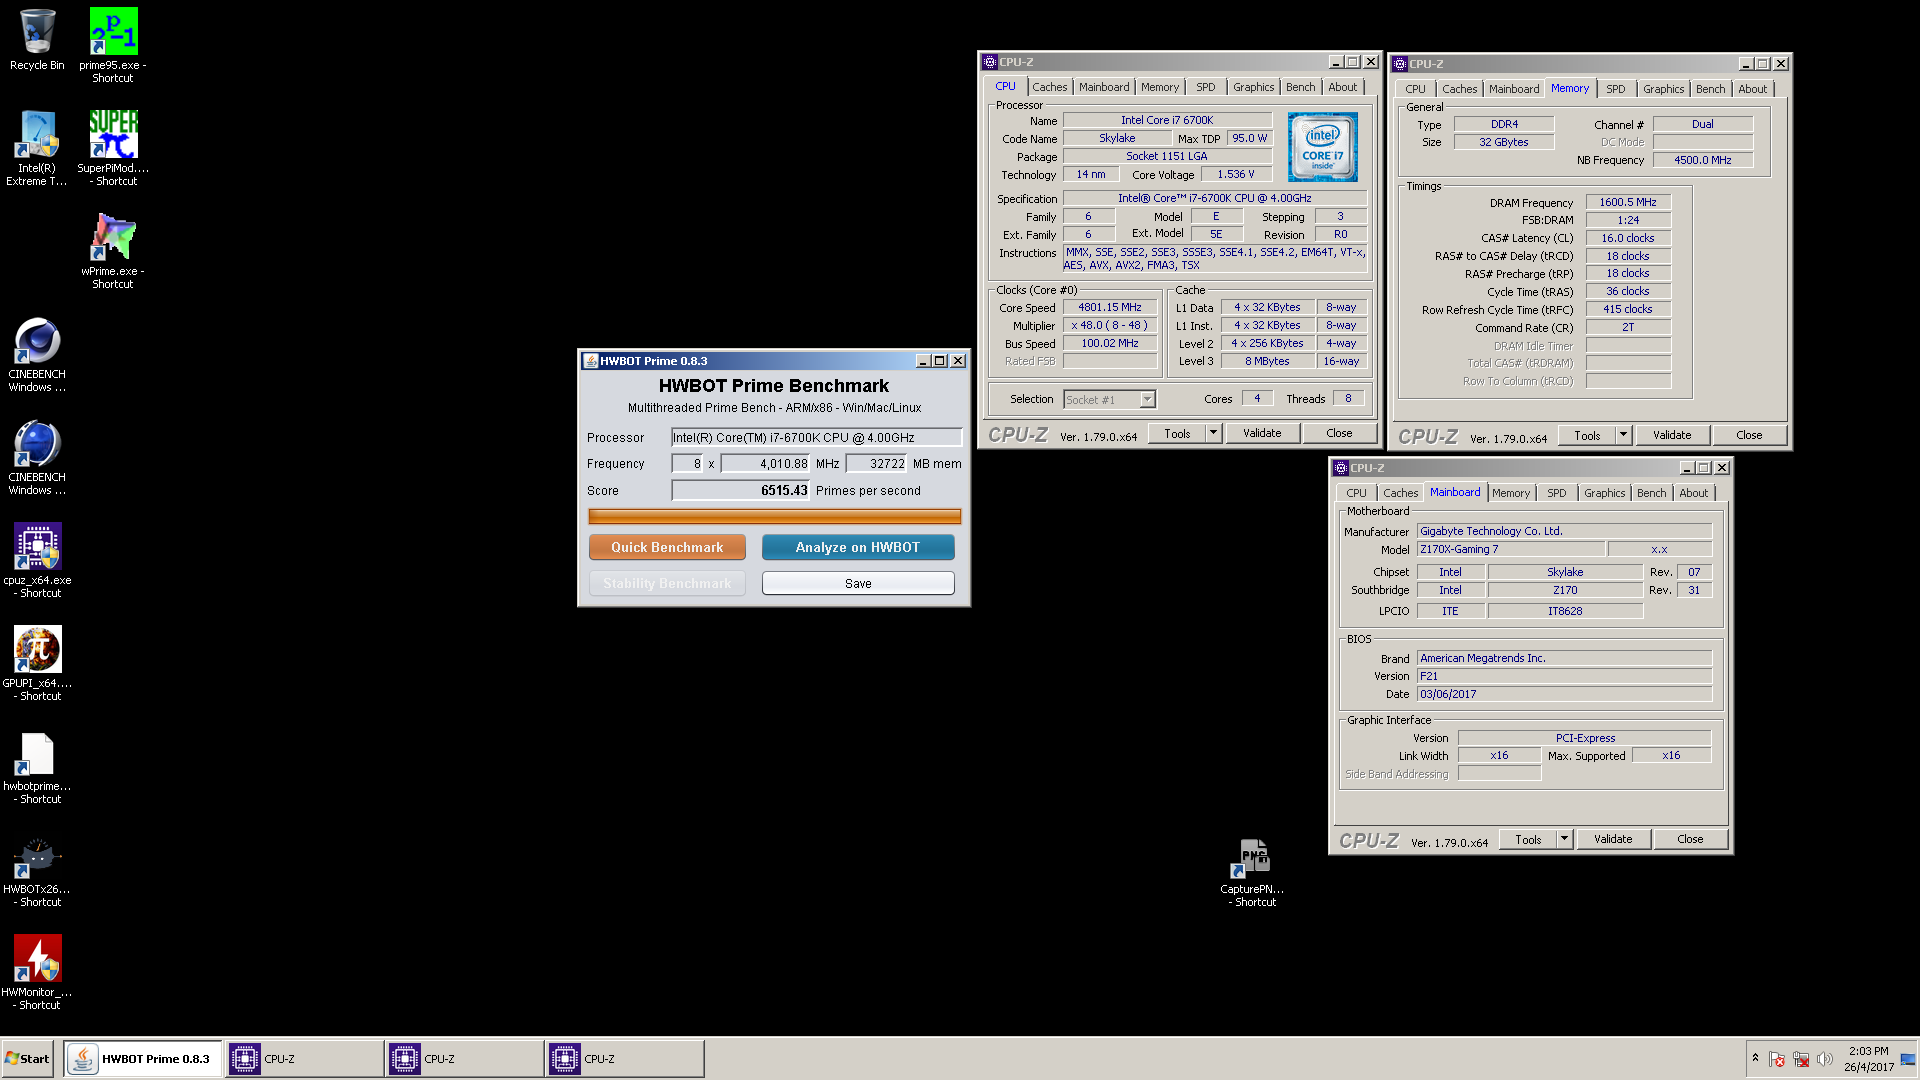Click the Save button in HWBOT Prime
The height and width of the screenshot is (1080, 1920).
[857, 583]
